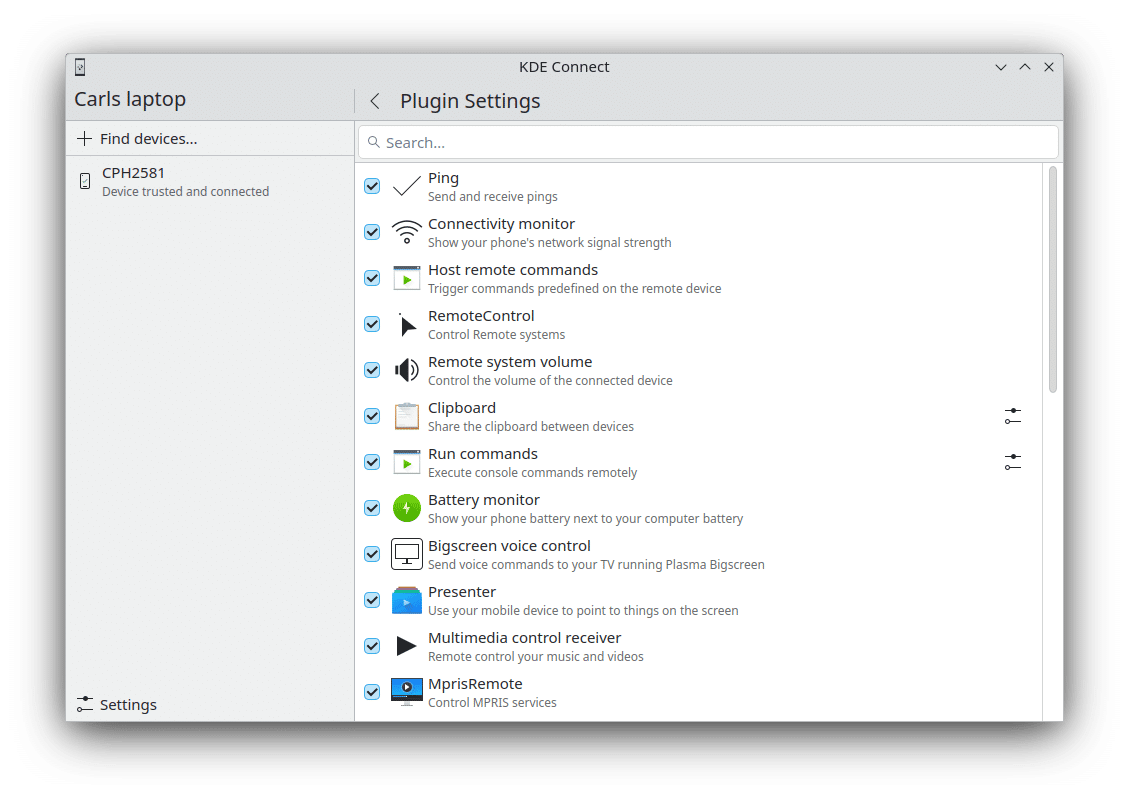Expand the KDE Connect window menu chevron
Viewport: 1129px width, 799px height.
[x=1000, y=67]
